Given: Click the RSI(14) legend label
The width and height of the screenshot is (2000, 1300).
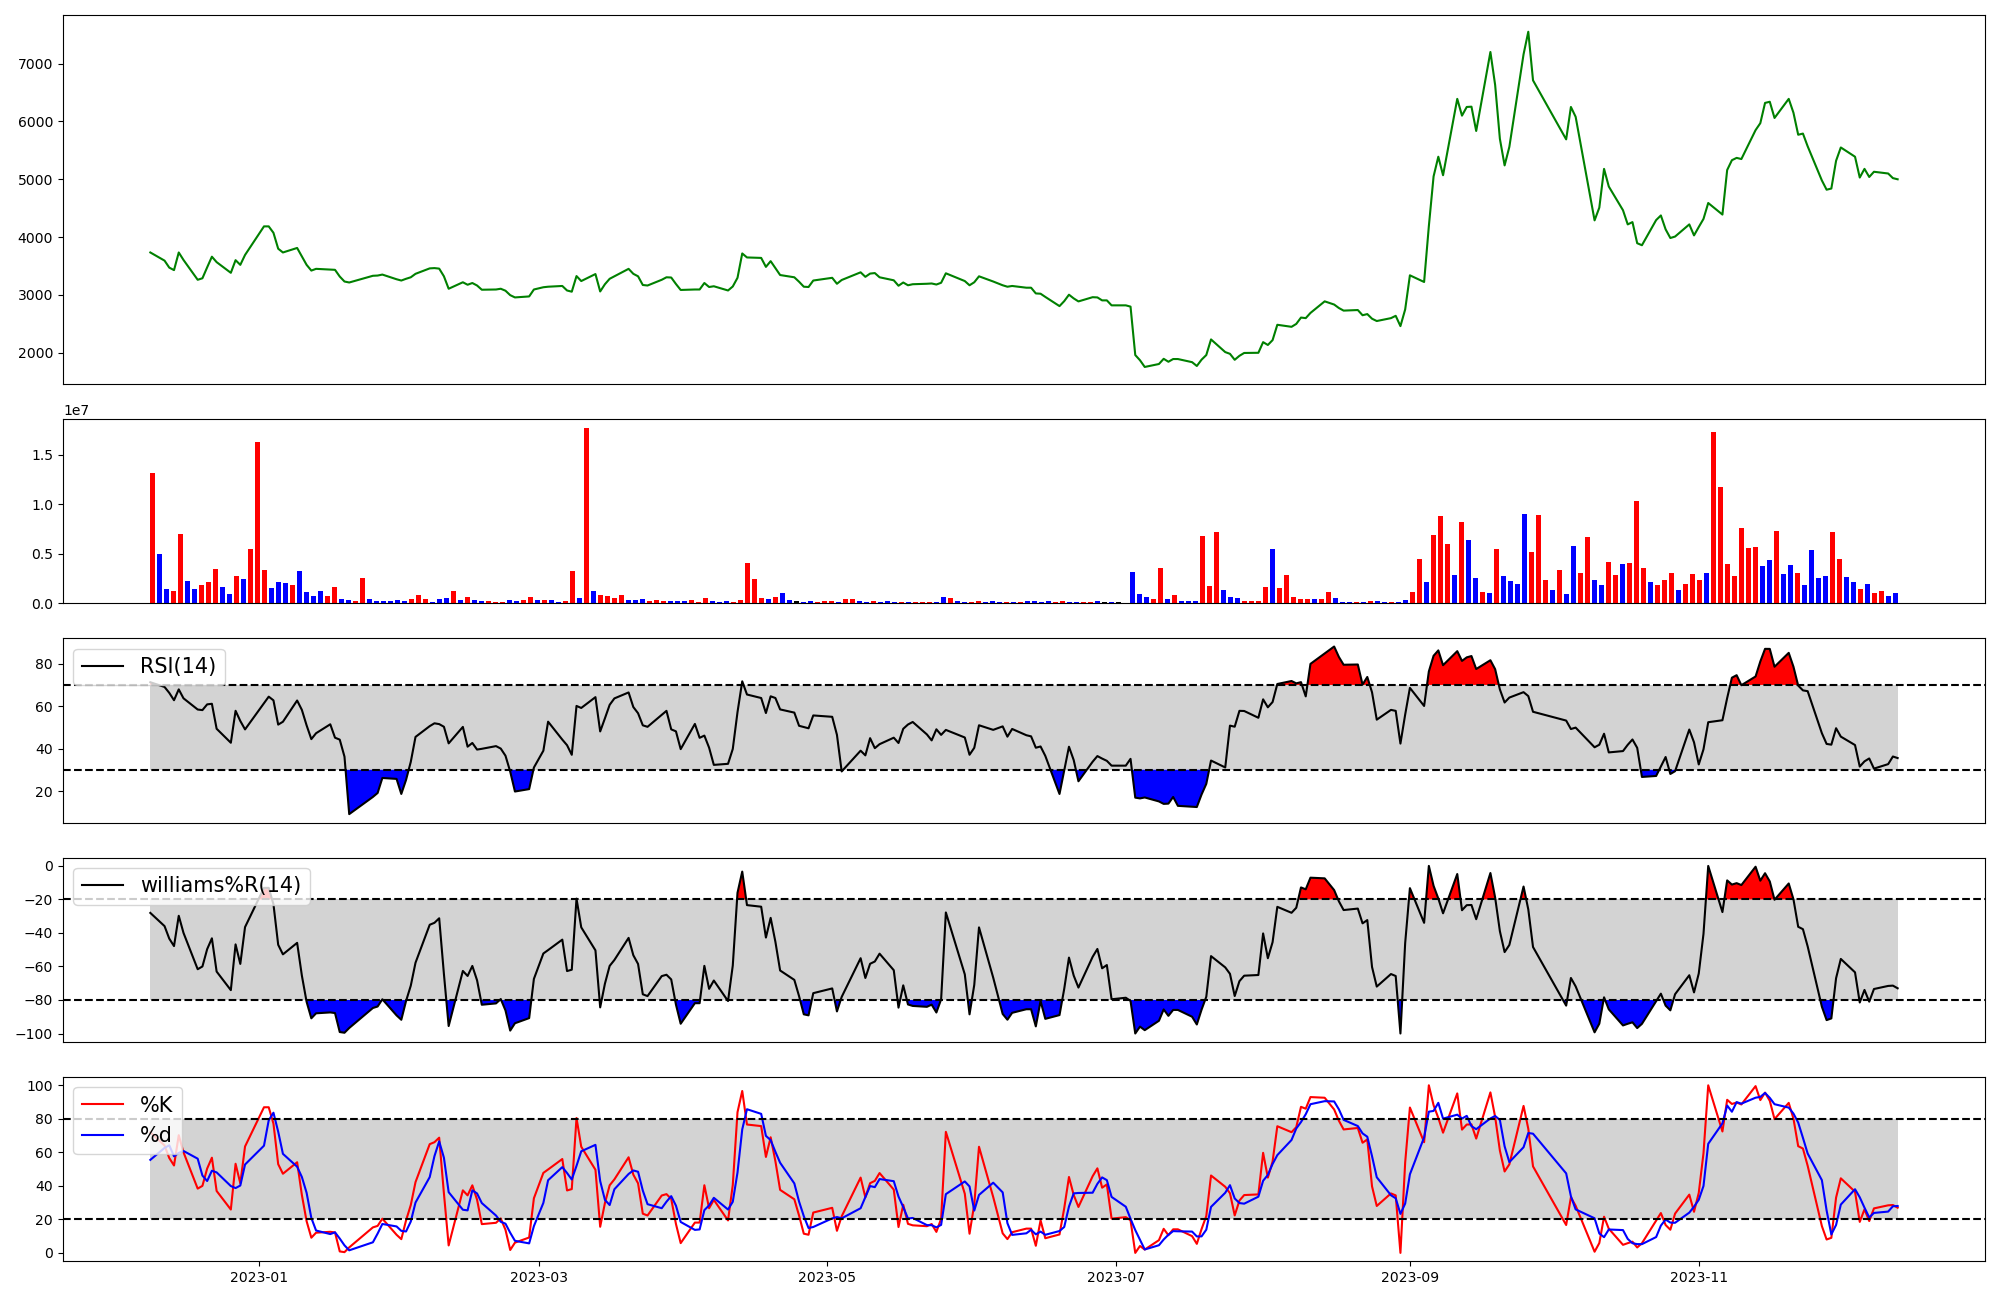Looking at the screenshot, I should tap(177, 666).
